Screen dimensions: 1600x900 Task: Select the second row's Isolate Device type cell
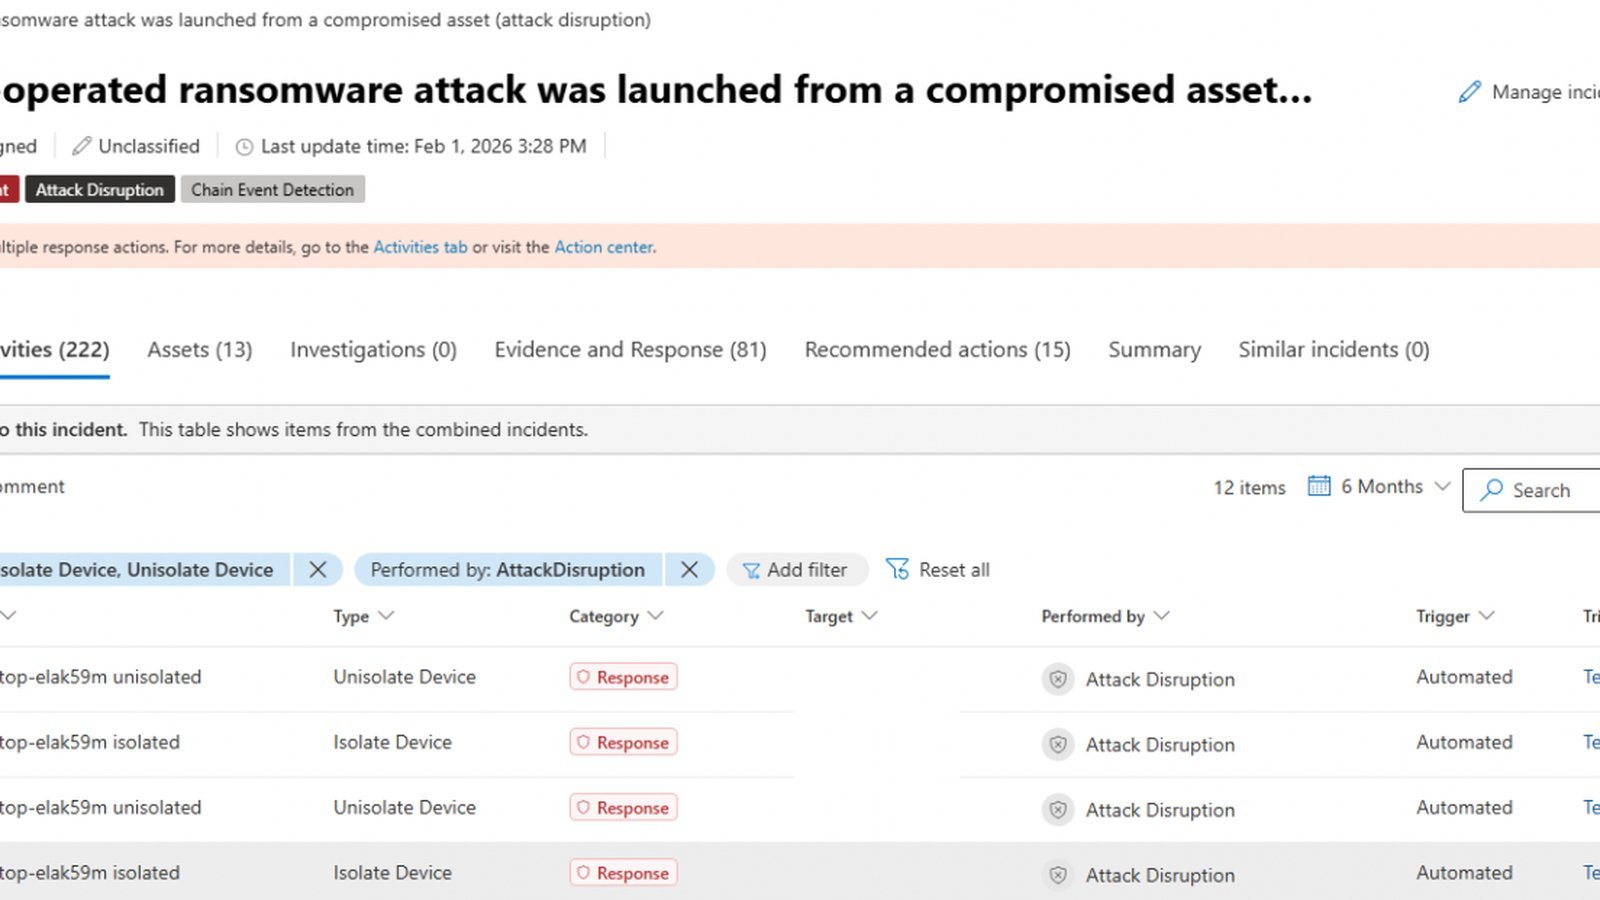point(393,742)
